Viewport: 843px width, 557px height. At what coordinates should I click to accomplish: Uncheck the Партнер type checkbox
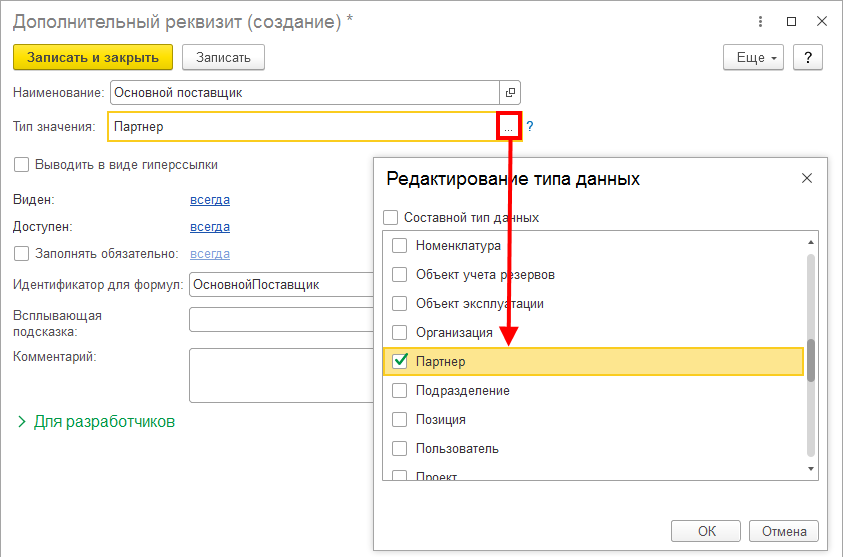(x=400, y=361)
